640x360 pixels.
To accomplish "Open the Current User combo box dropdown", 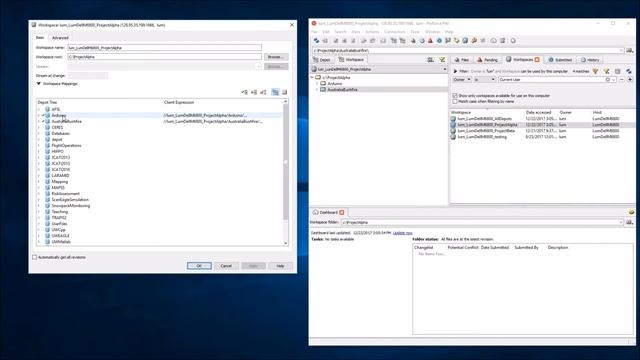I will [x=613, y=80].
